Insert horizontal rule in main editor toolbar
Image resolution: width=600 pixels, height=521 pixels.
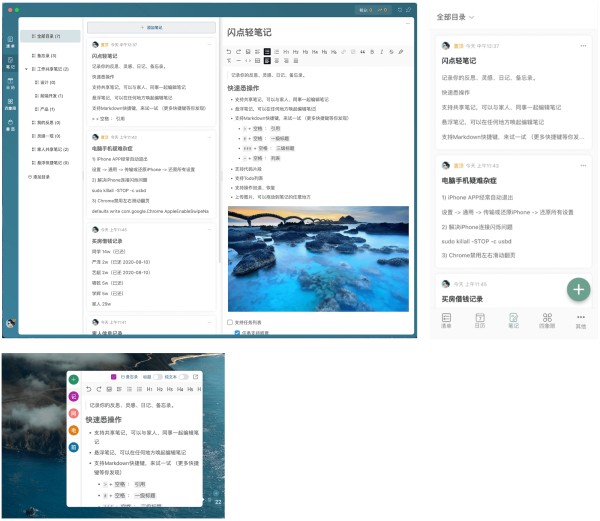pos(238,60)
